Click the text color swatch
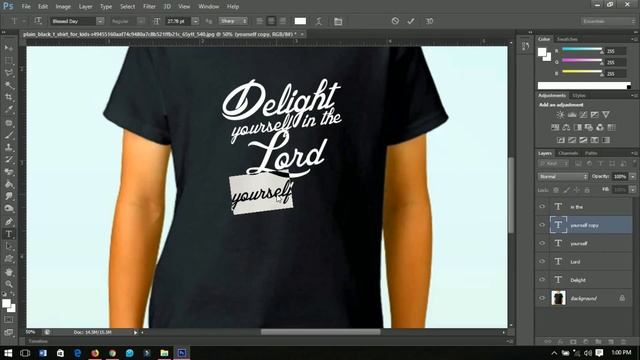 pyautogui.click(x=300, y=21)
